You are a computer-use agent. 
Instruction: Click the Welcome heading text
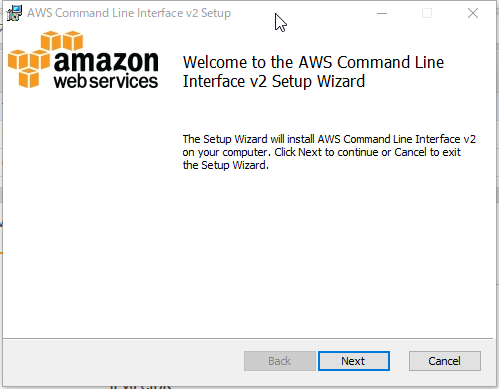[313, 72]
